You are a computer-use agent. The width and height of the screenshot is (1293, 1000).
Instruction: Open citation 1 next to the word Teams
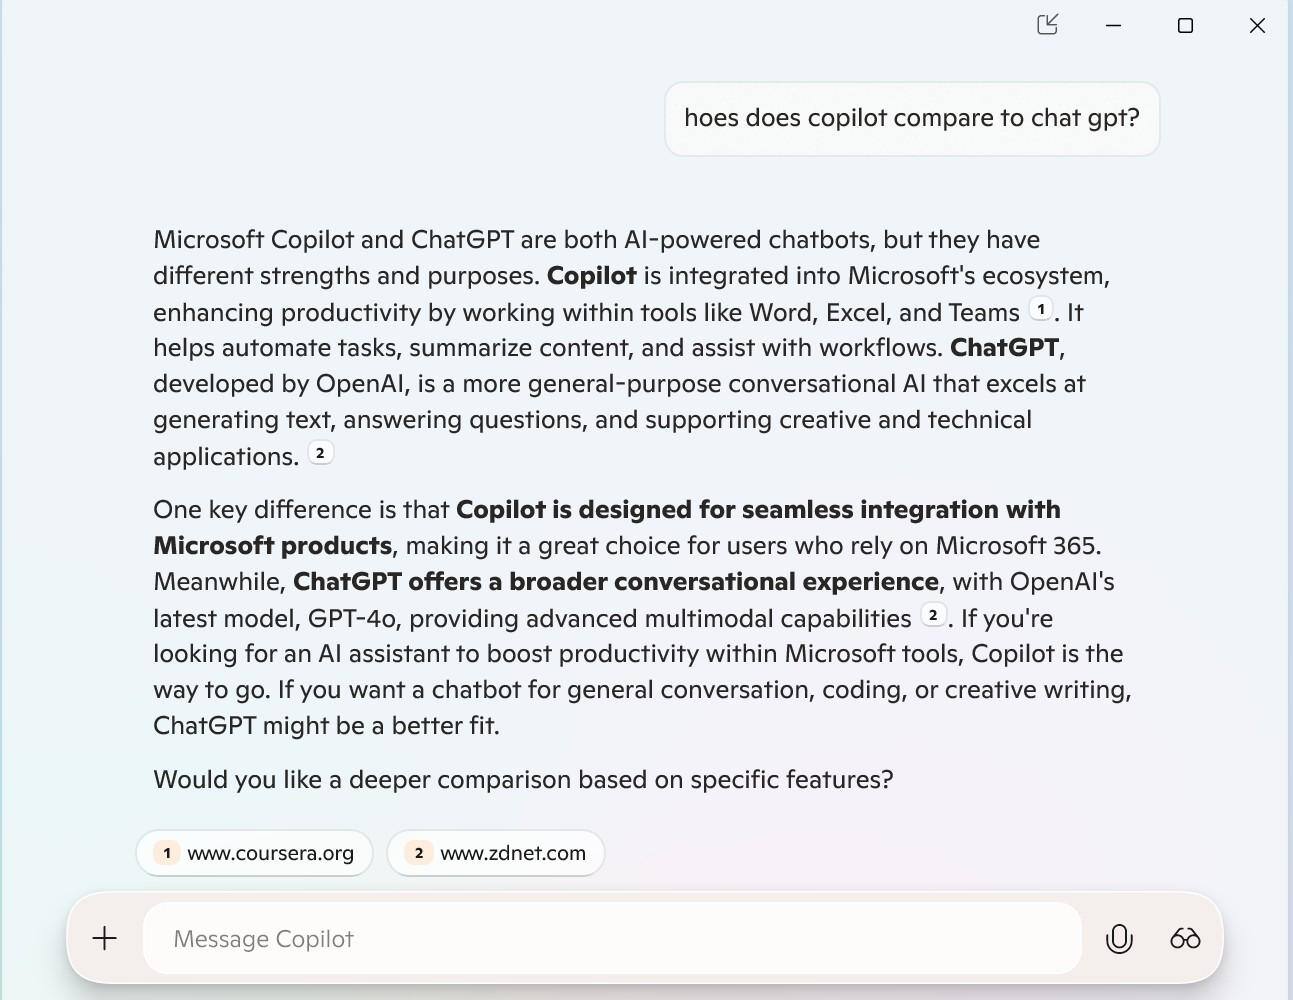pos(1042,309)
